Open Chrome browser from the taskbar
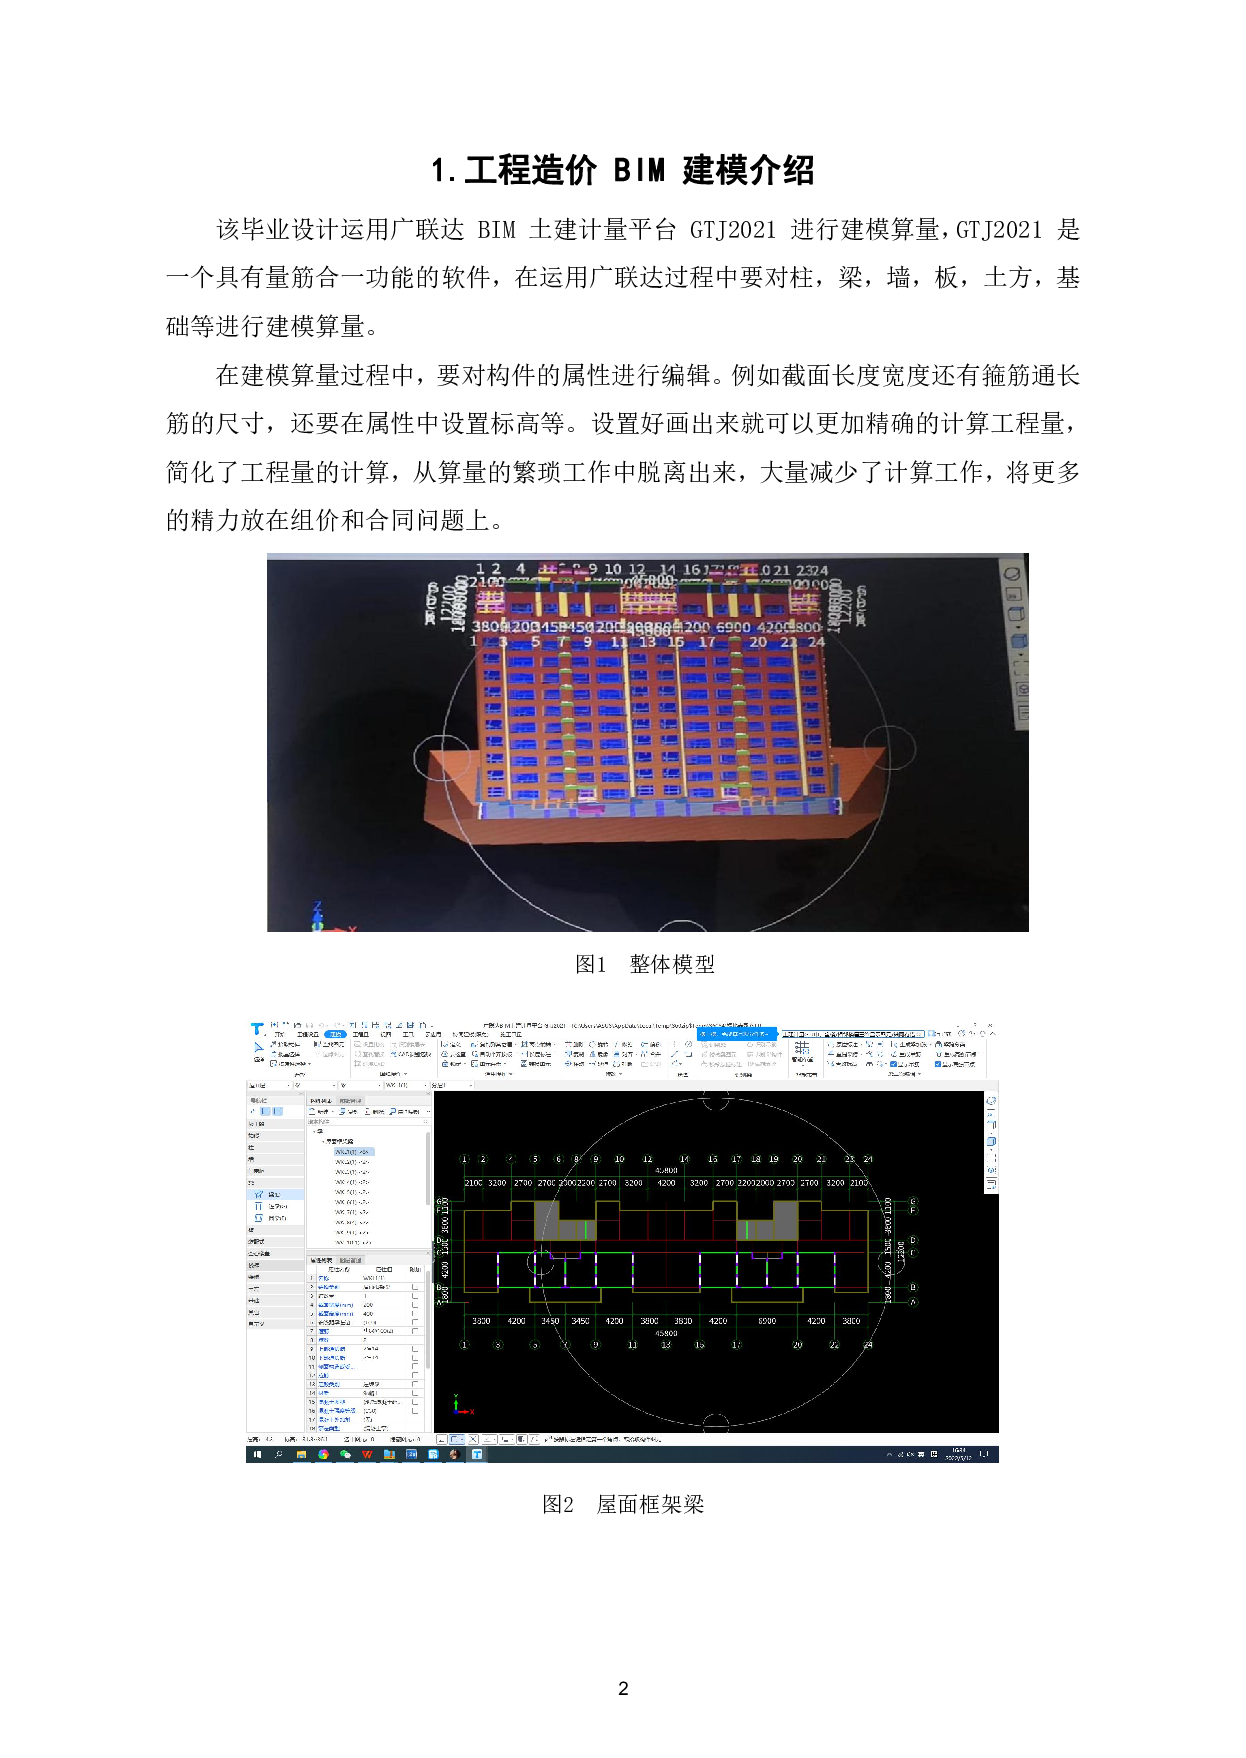 tap(323, 1455)
